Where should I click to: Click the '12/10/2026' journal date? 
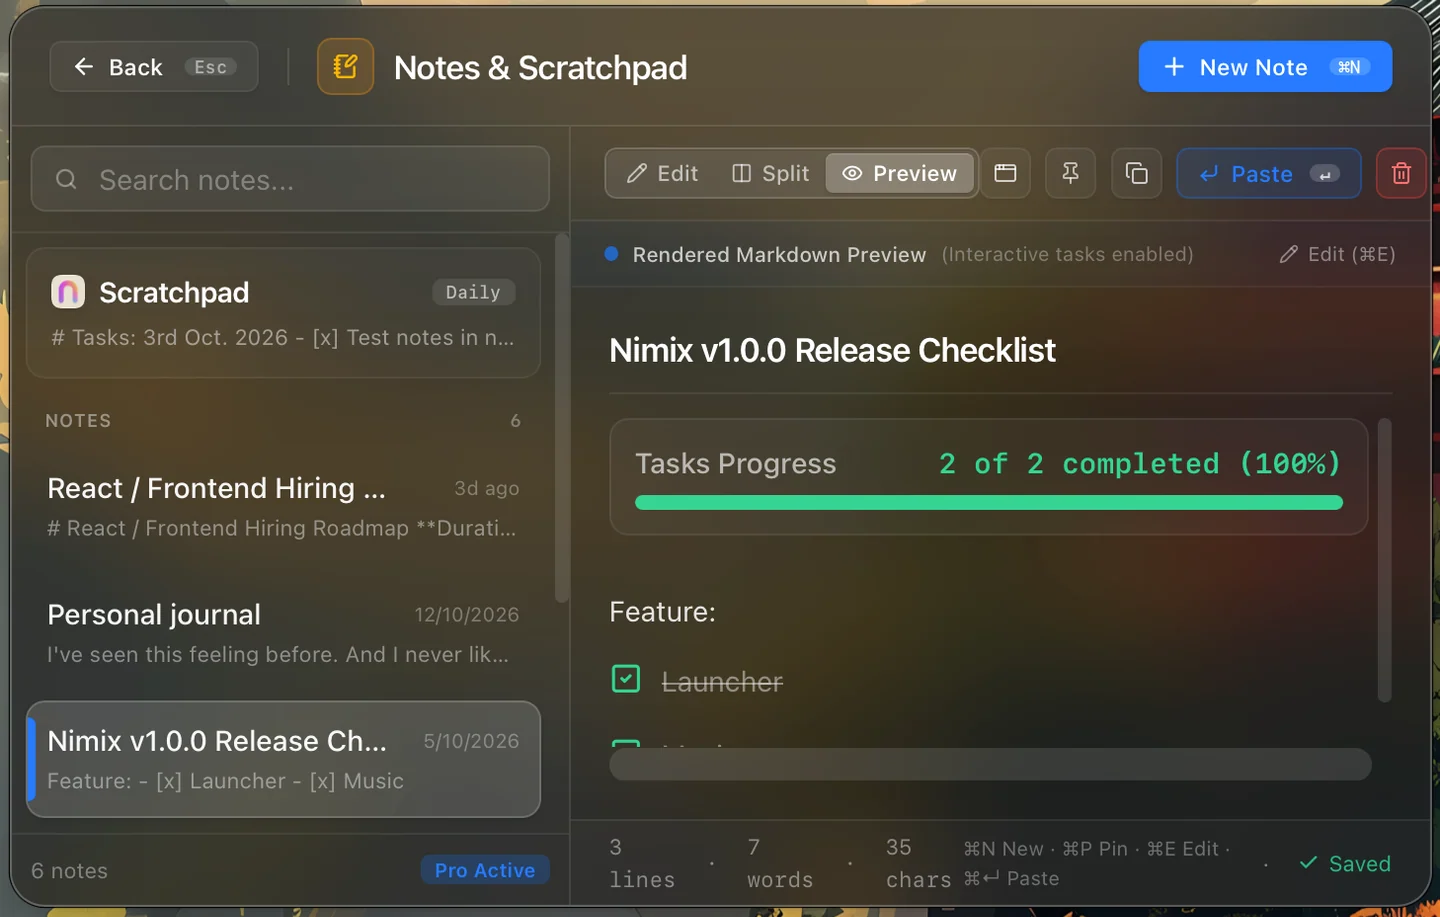467,615
